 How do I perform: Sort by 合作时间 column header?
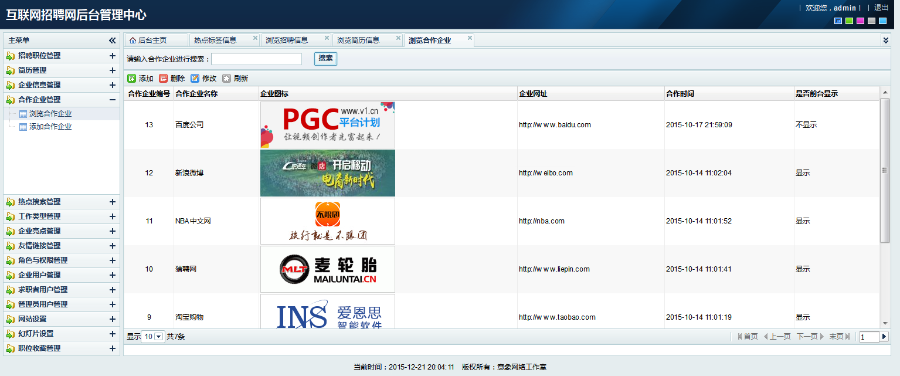coord(728,94)
